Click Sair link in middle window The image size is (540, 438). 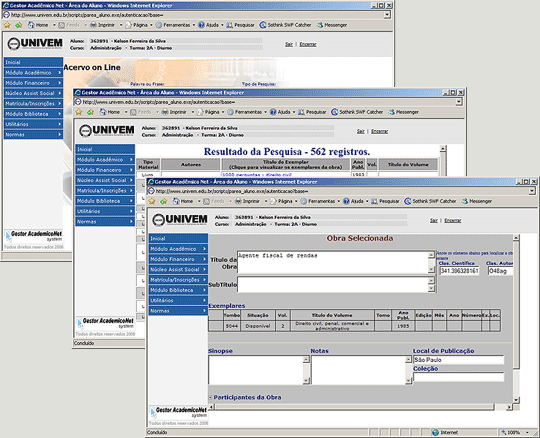[361, 131]
